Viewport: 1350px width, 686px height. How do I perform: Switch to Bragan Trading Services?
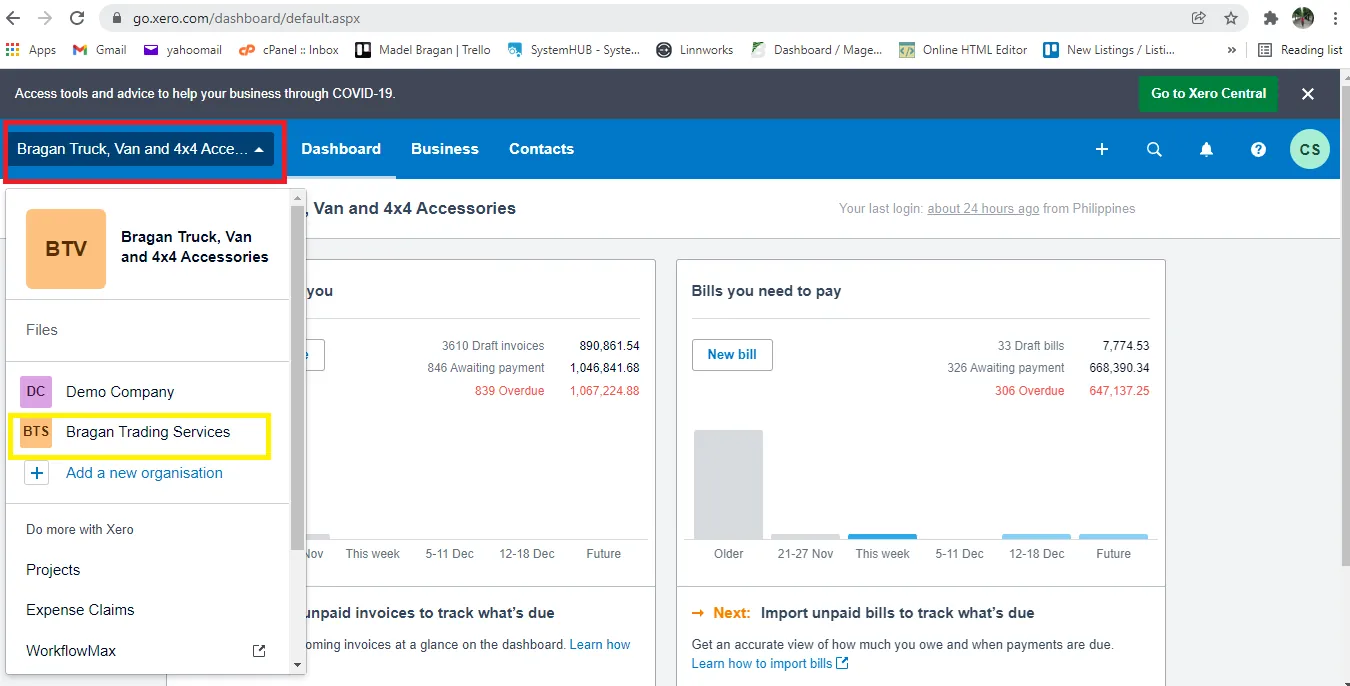[x=148, y=432]
